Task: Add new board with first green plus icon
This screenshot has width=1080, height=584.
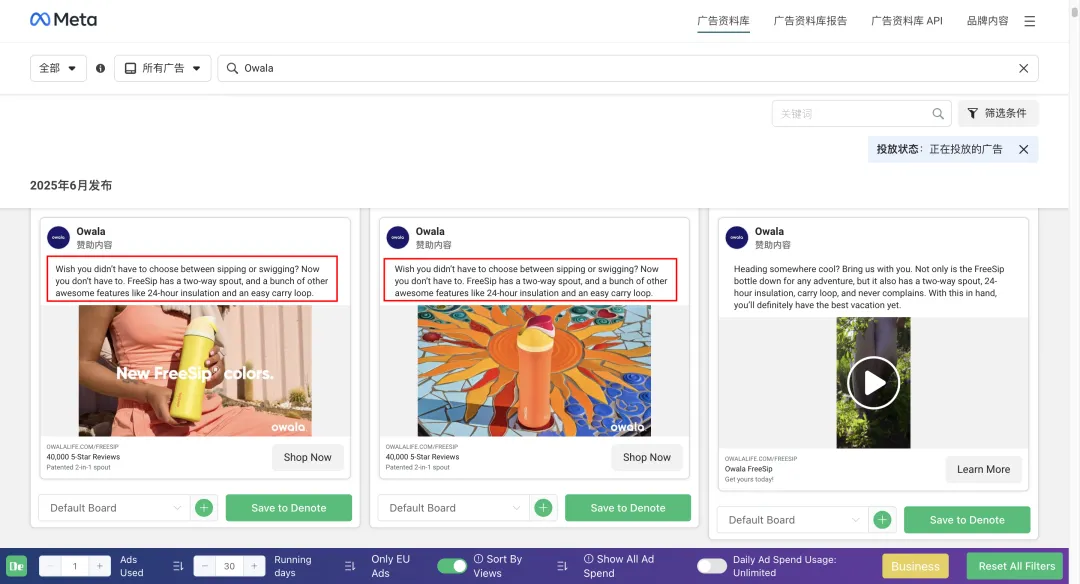Action: (204, 508)
